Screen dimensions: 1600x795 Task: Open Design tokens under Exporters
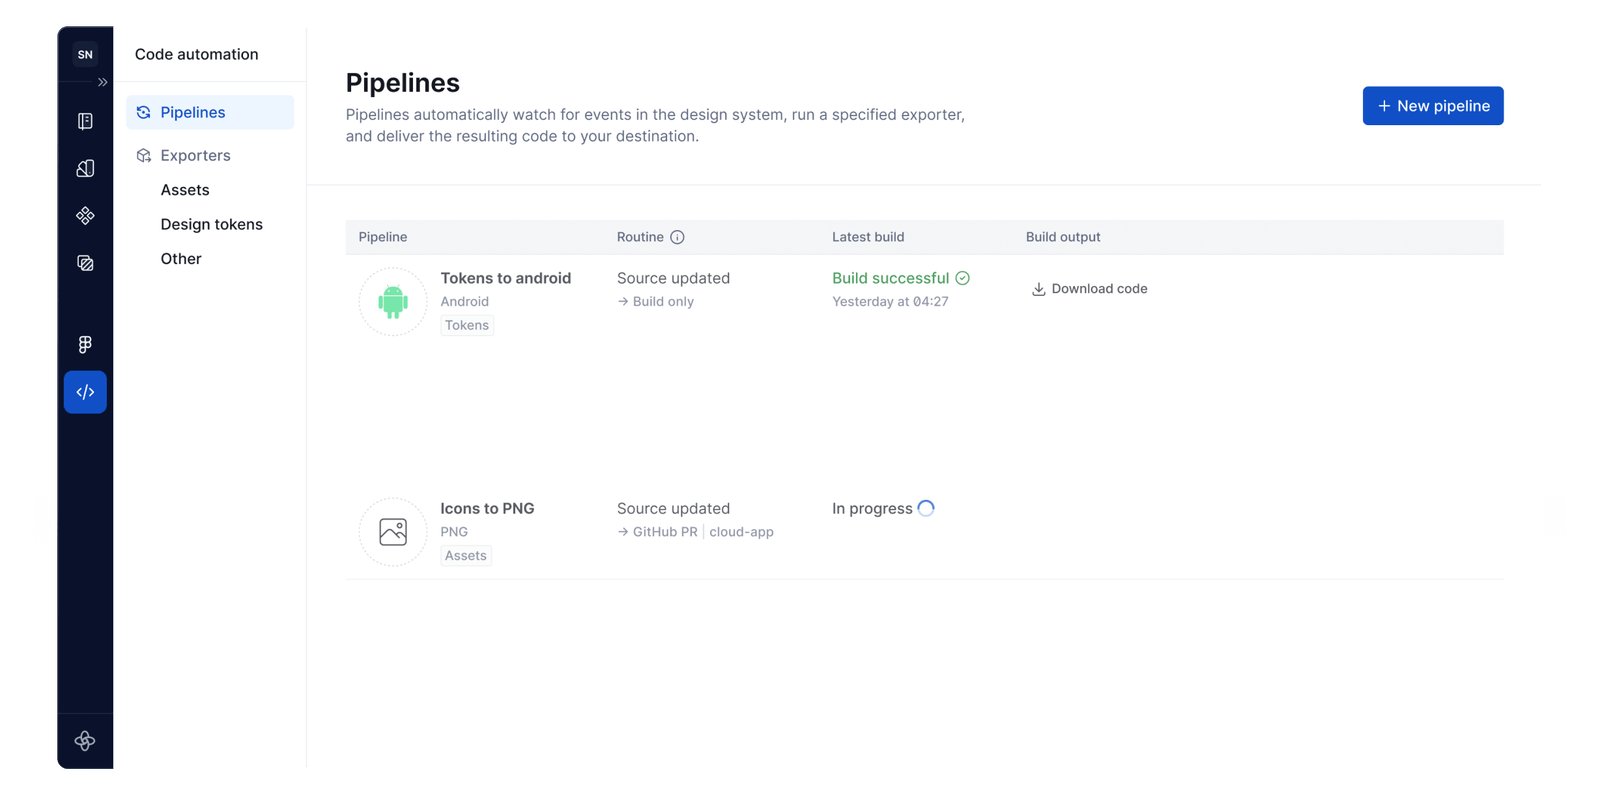pos(211,224)
